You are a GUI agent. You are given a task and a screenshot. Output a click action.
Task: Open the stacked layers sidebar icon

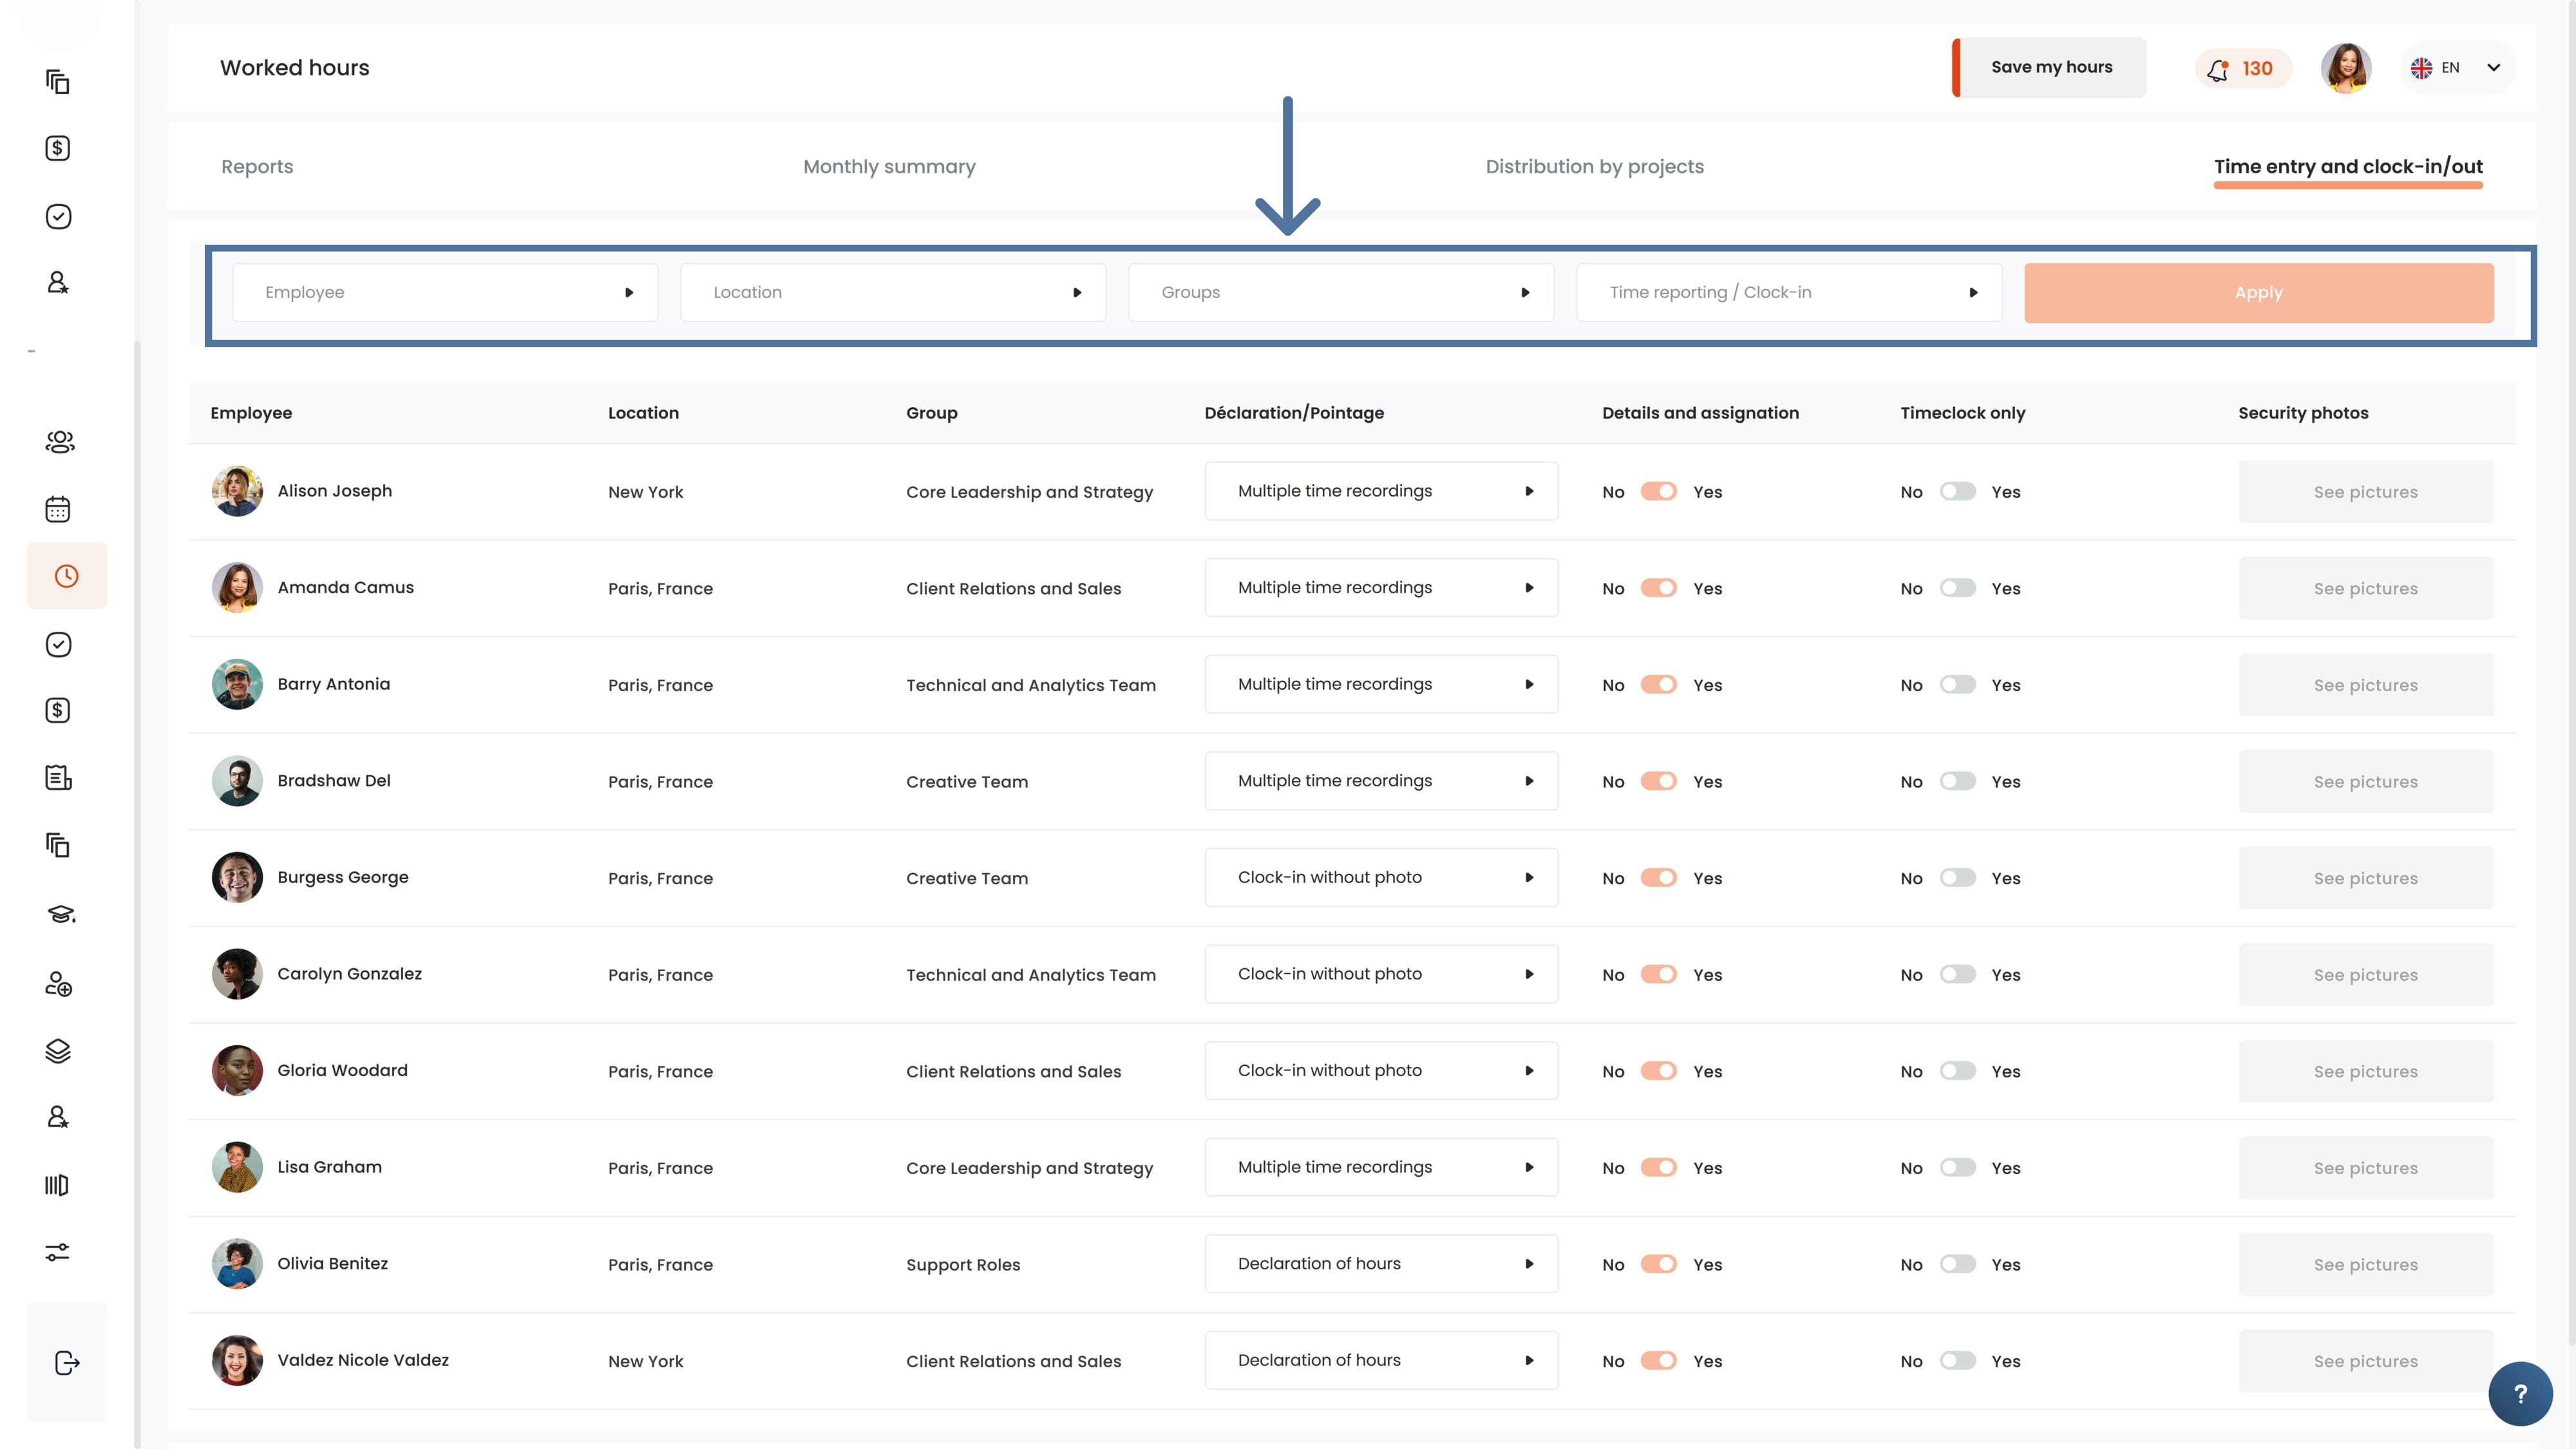pyautogui.click(x=58, y=1051)
